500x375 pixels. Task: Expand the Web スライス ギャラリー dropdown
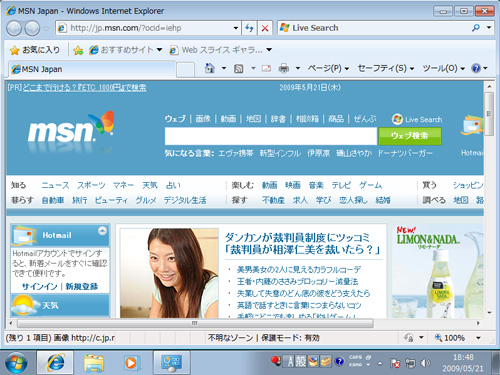click(269, 50)
